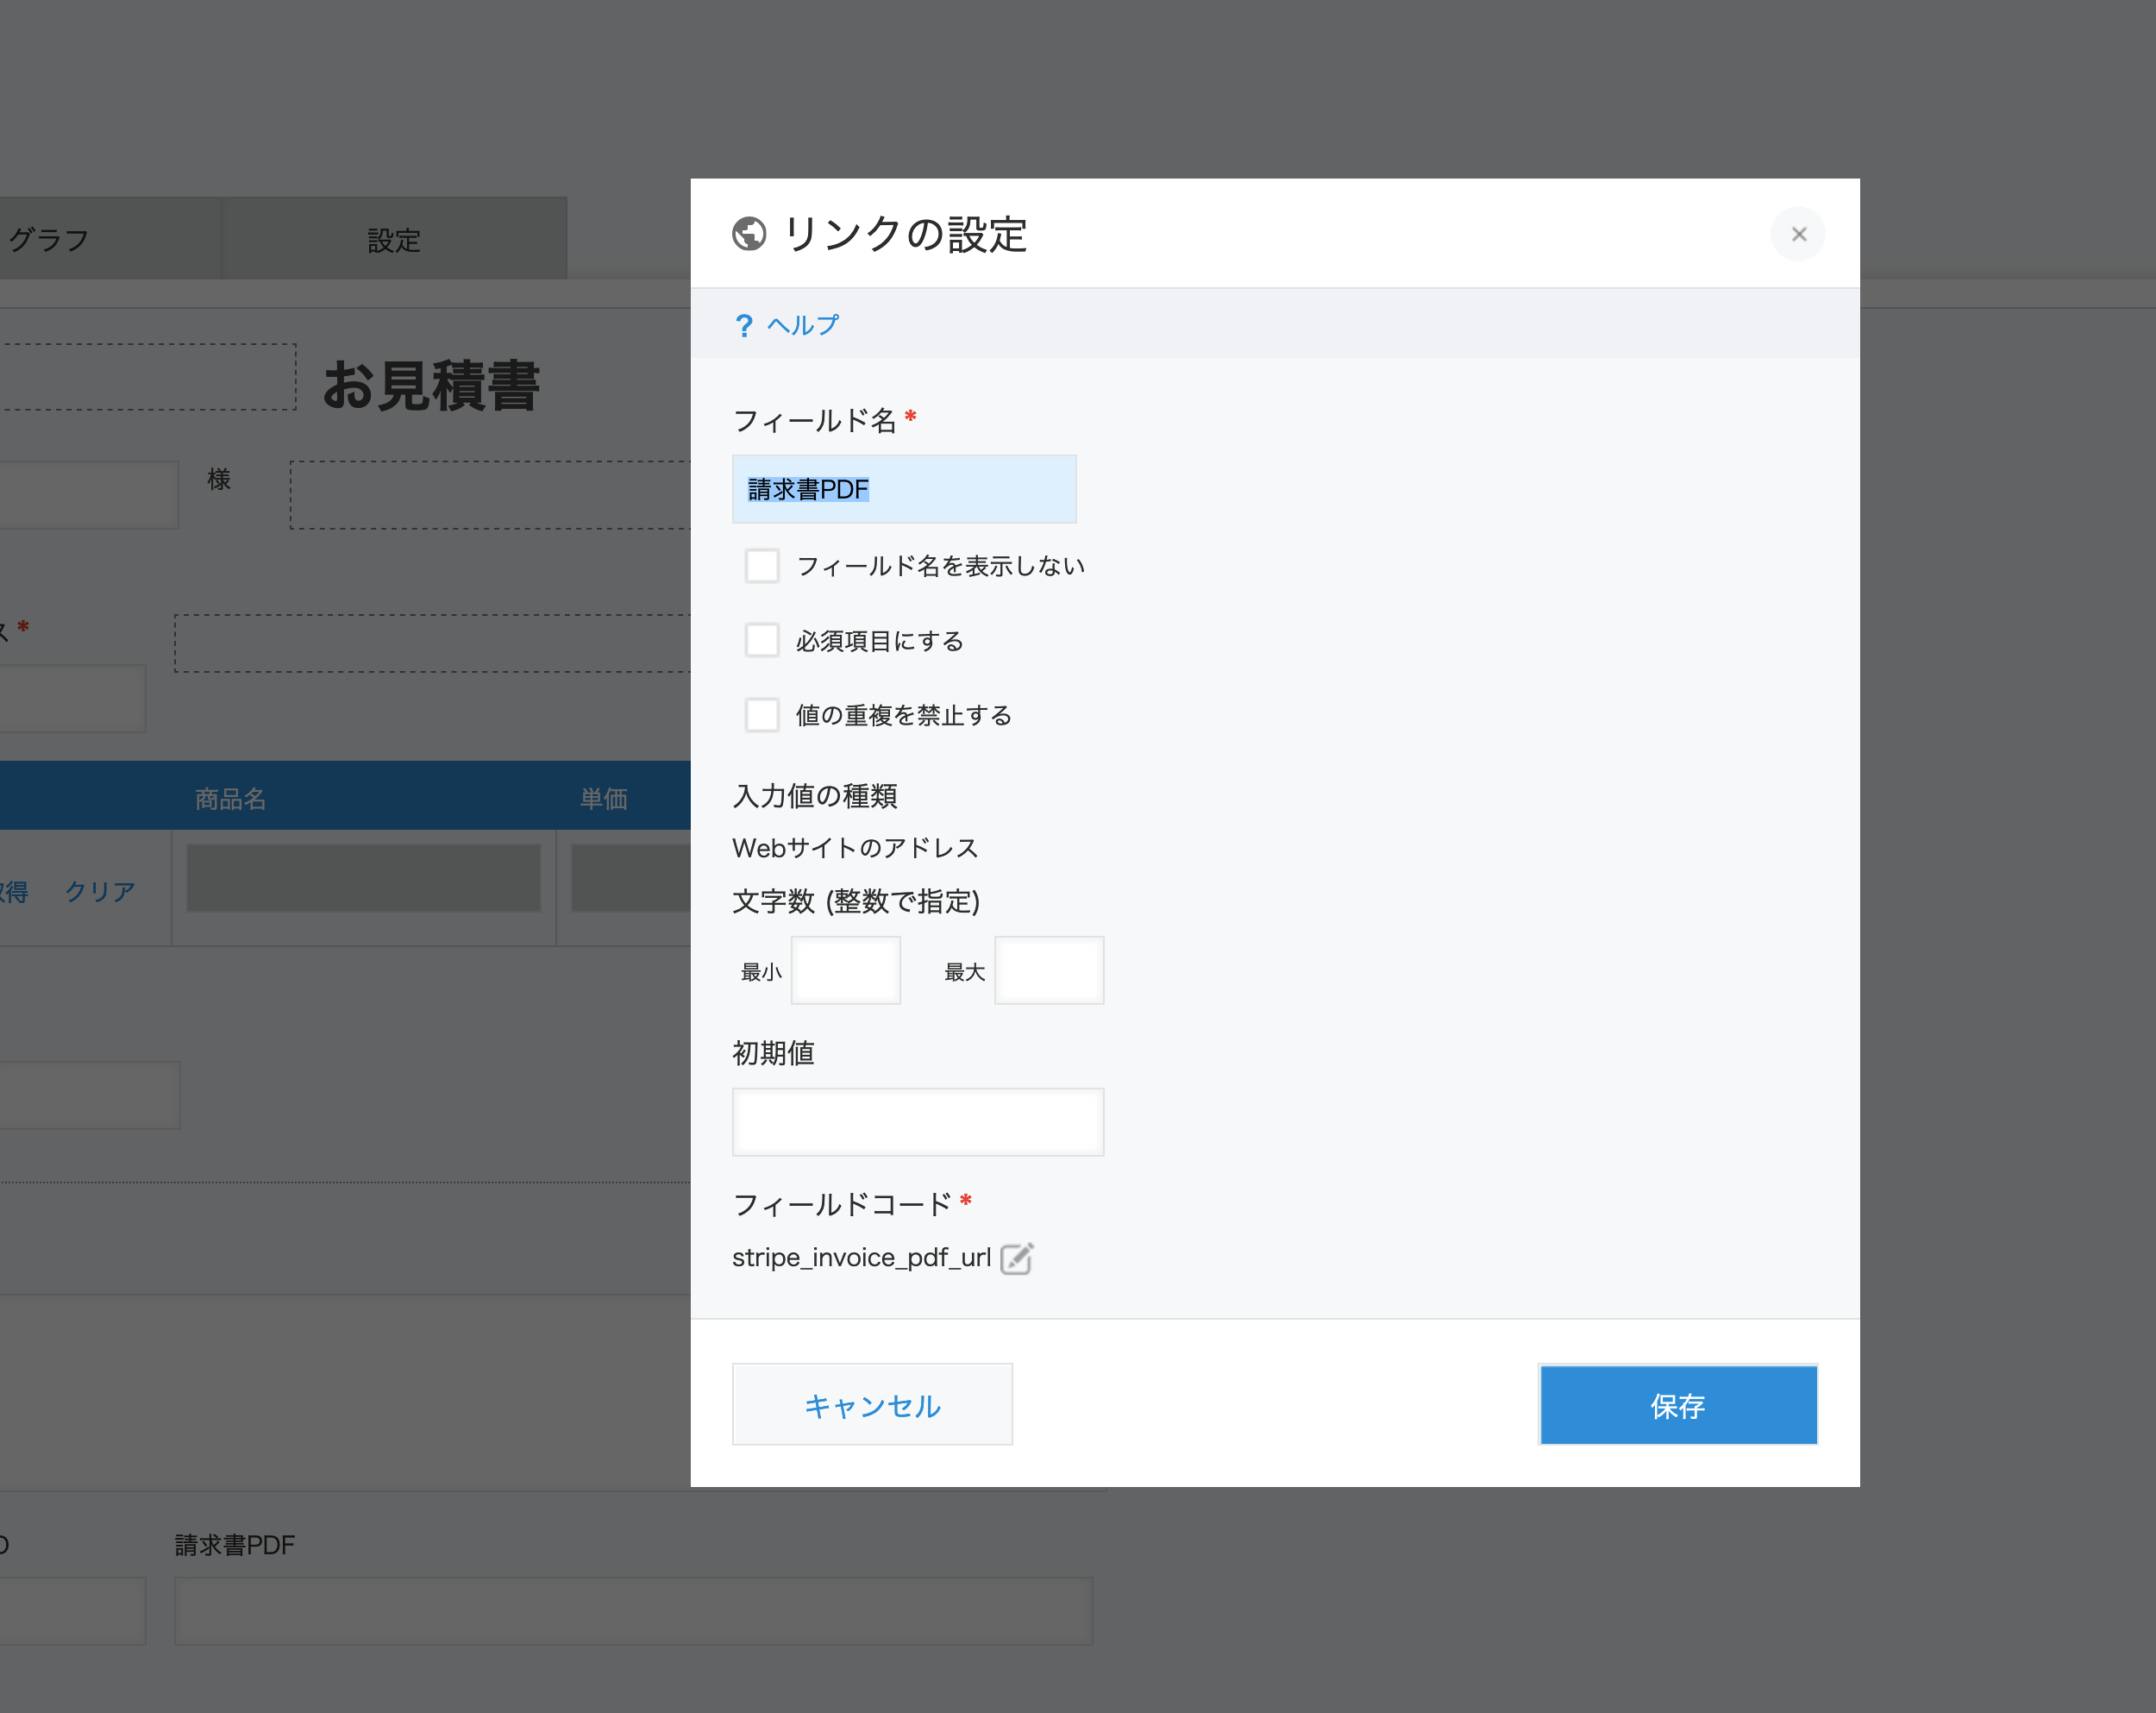Click the field code stripe_invoice_pdf_url text
This screenshot has width=2156, height=1713.
[x=863, y=1257]
